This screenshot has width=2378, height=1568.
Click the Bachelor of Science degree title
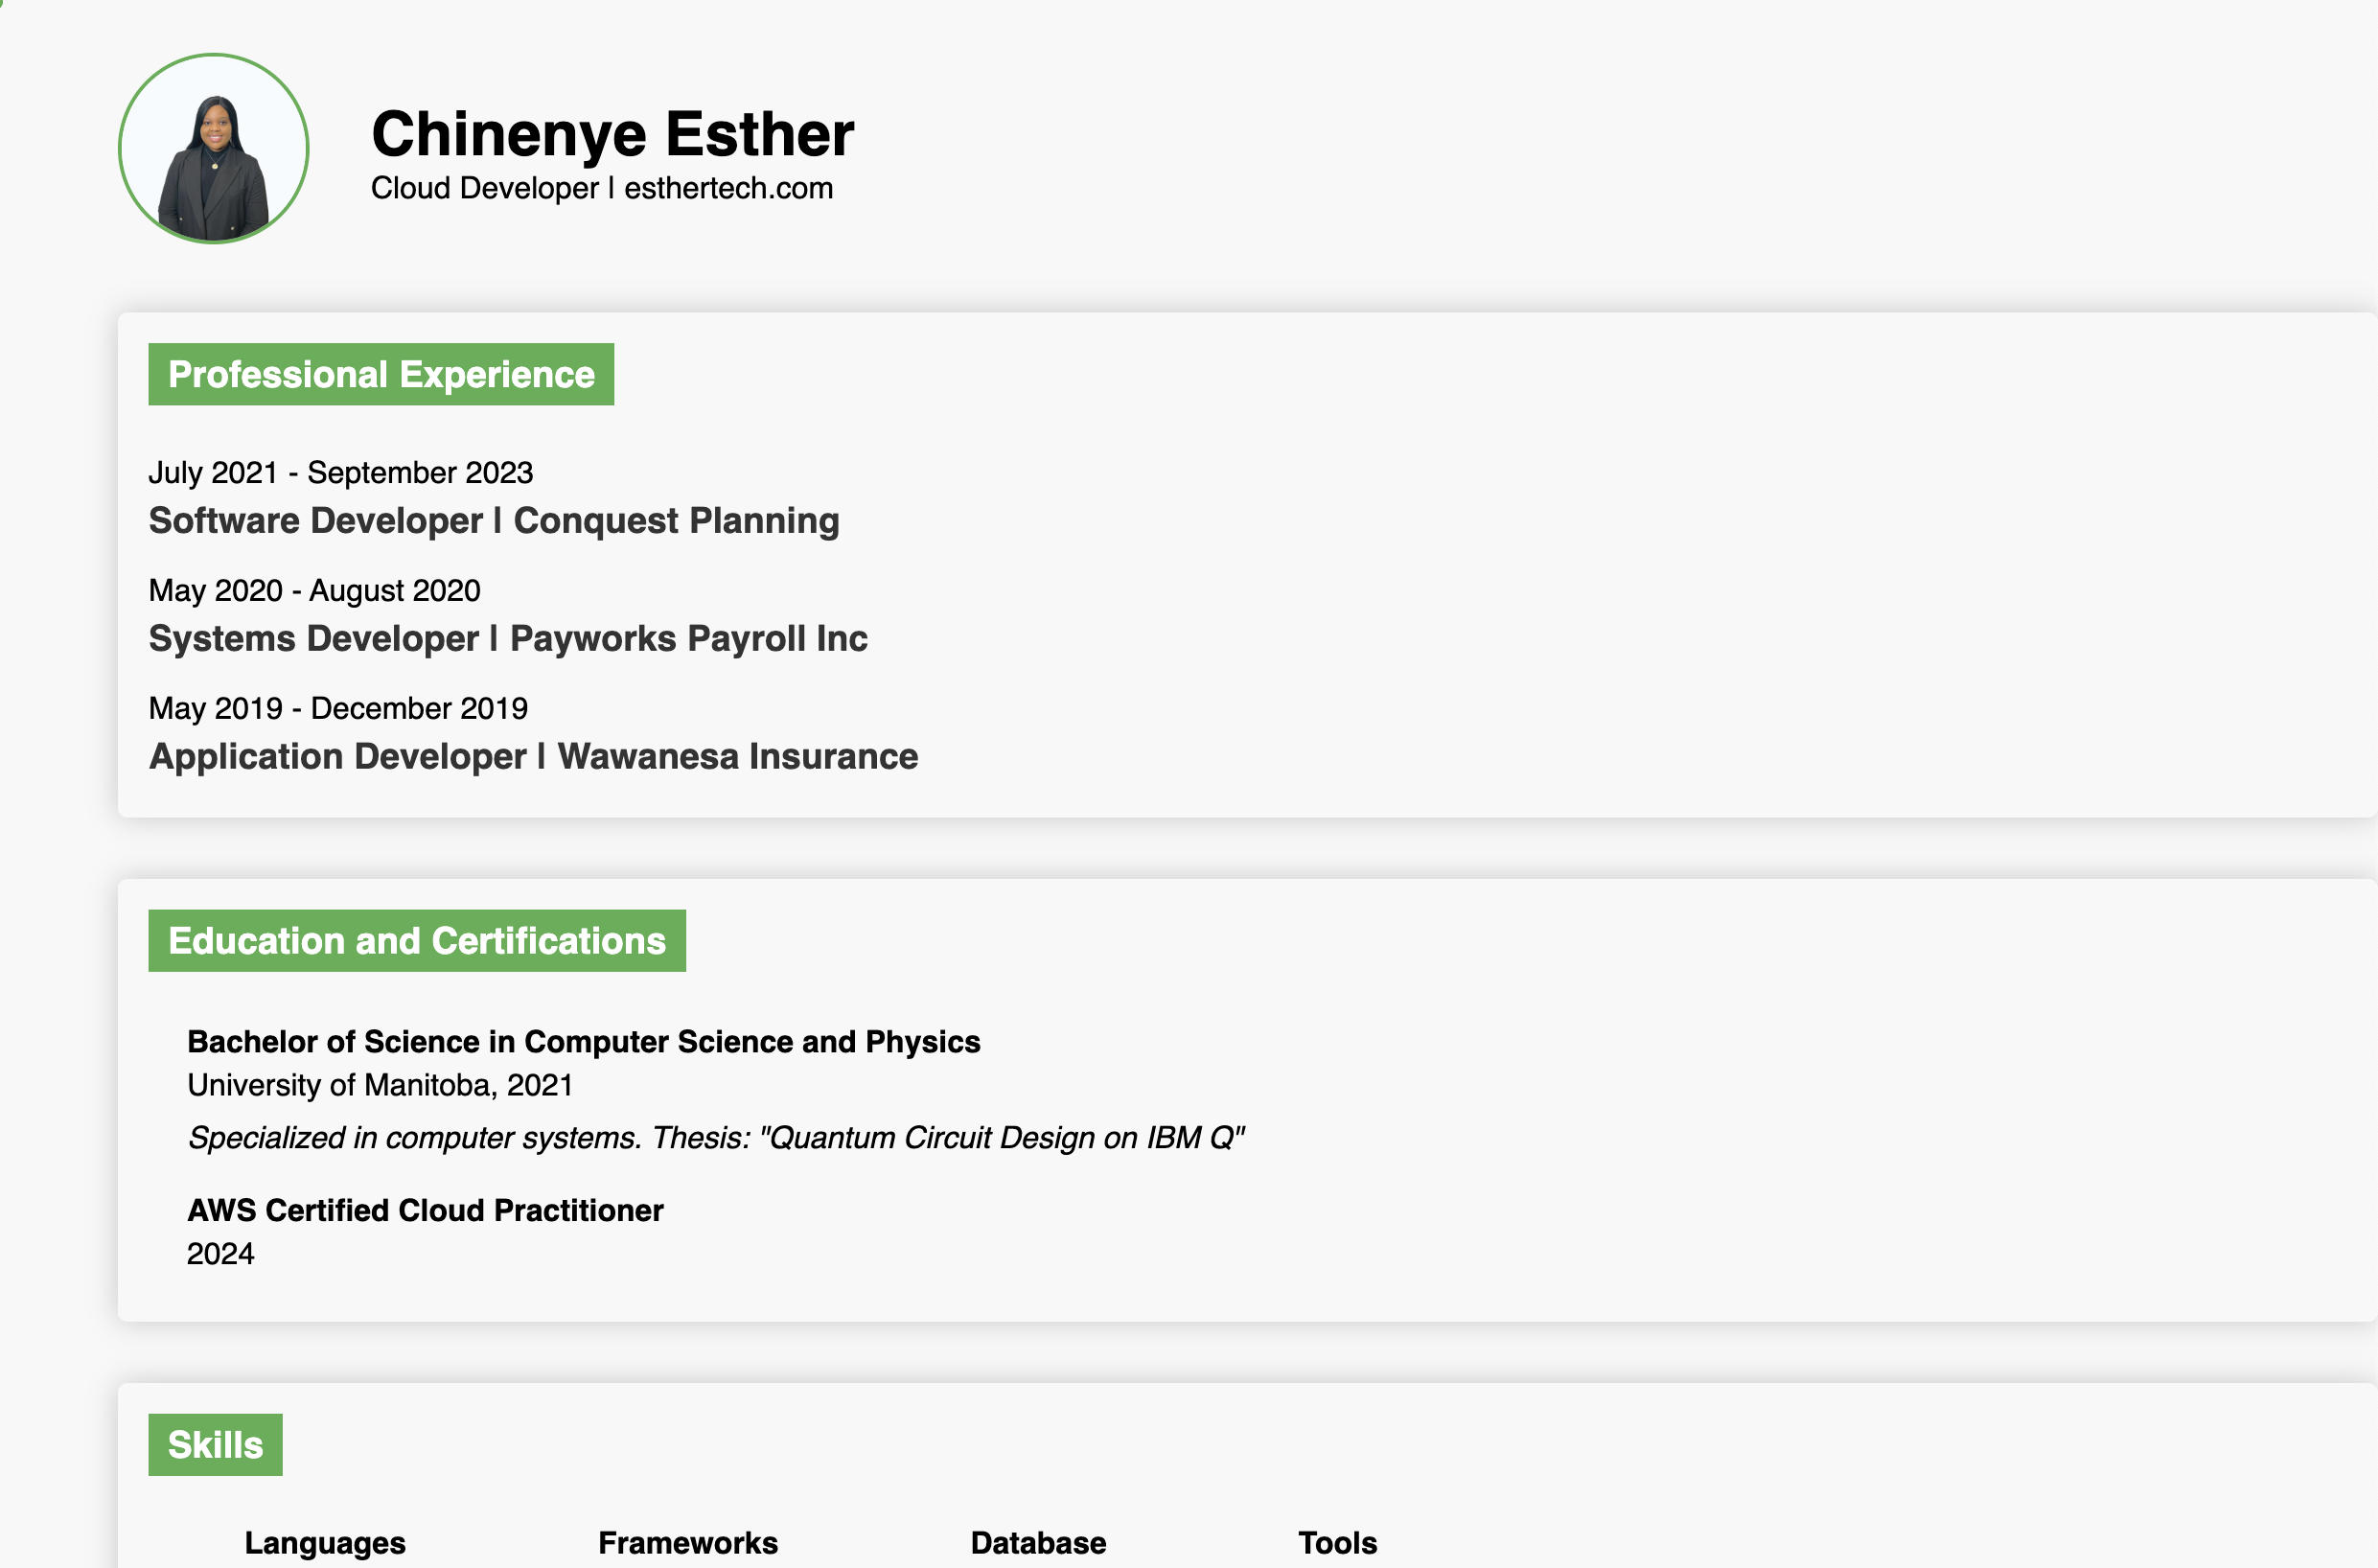click(583, 1041)
